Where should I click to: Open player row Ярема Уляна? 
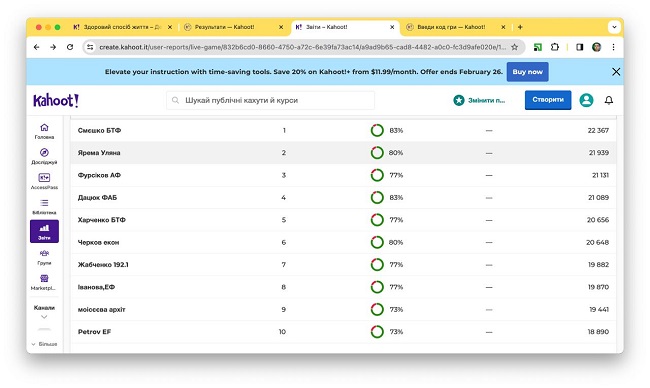click(x=343, y=153)
